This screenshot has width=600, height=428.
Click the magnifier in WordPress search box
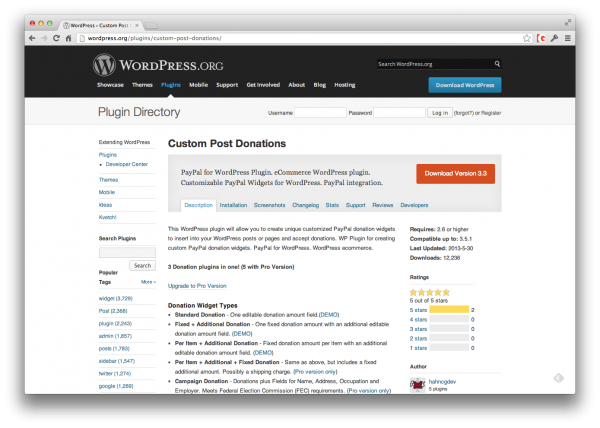(497, 64)
